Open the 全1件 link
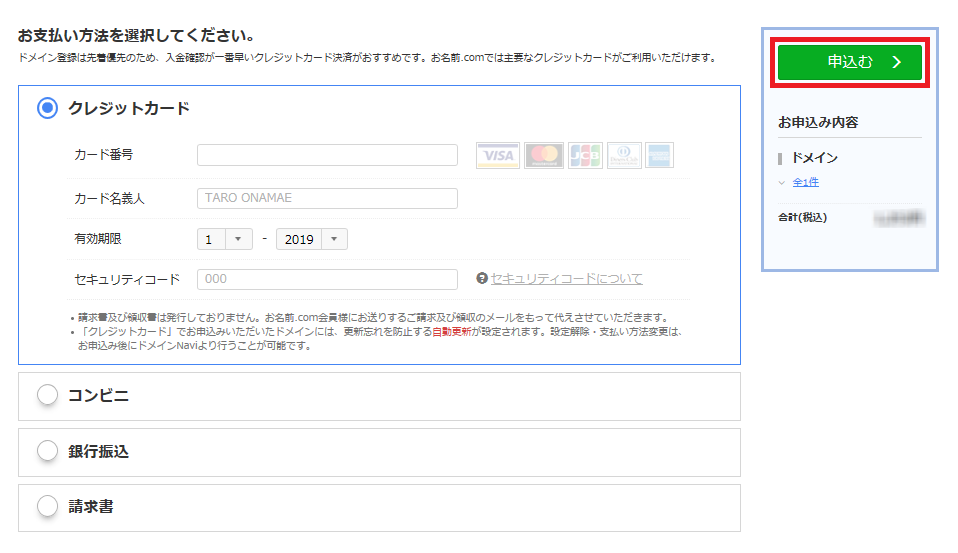Screen dimensions: 958x553 805,182
